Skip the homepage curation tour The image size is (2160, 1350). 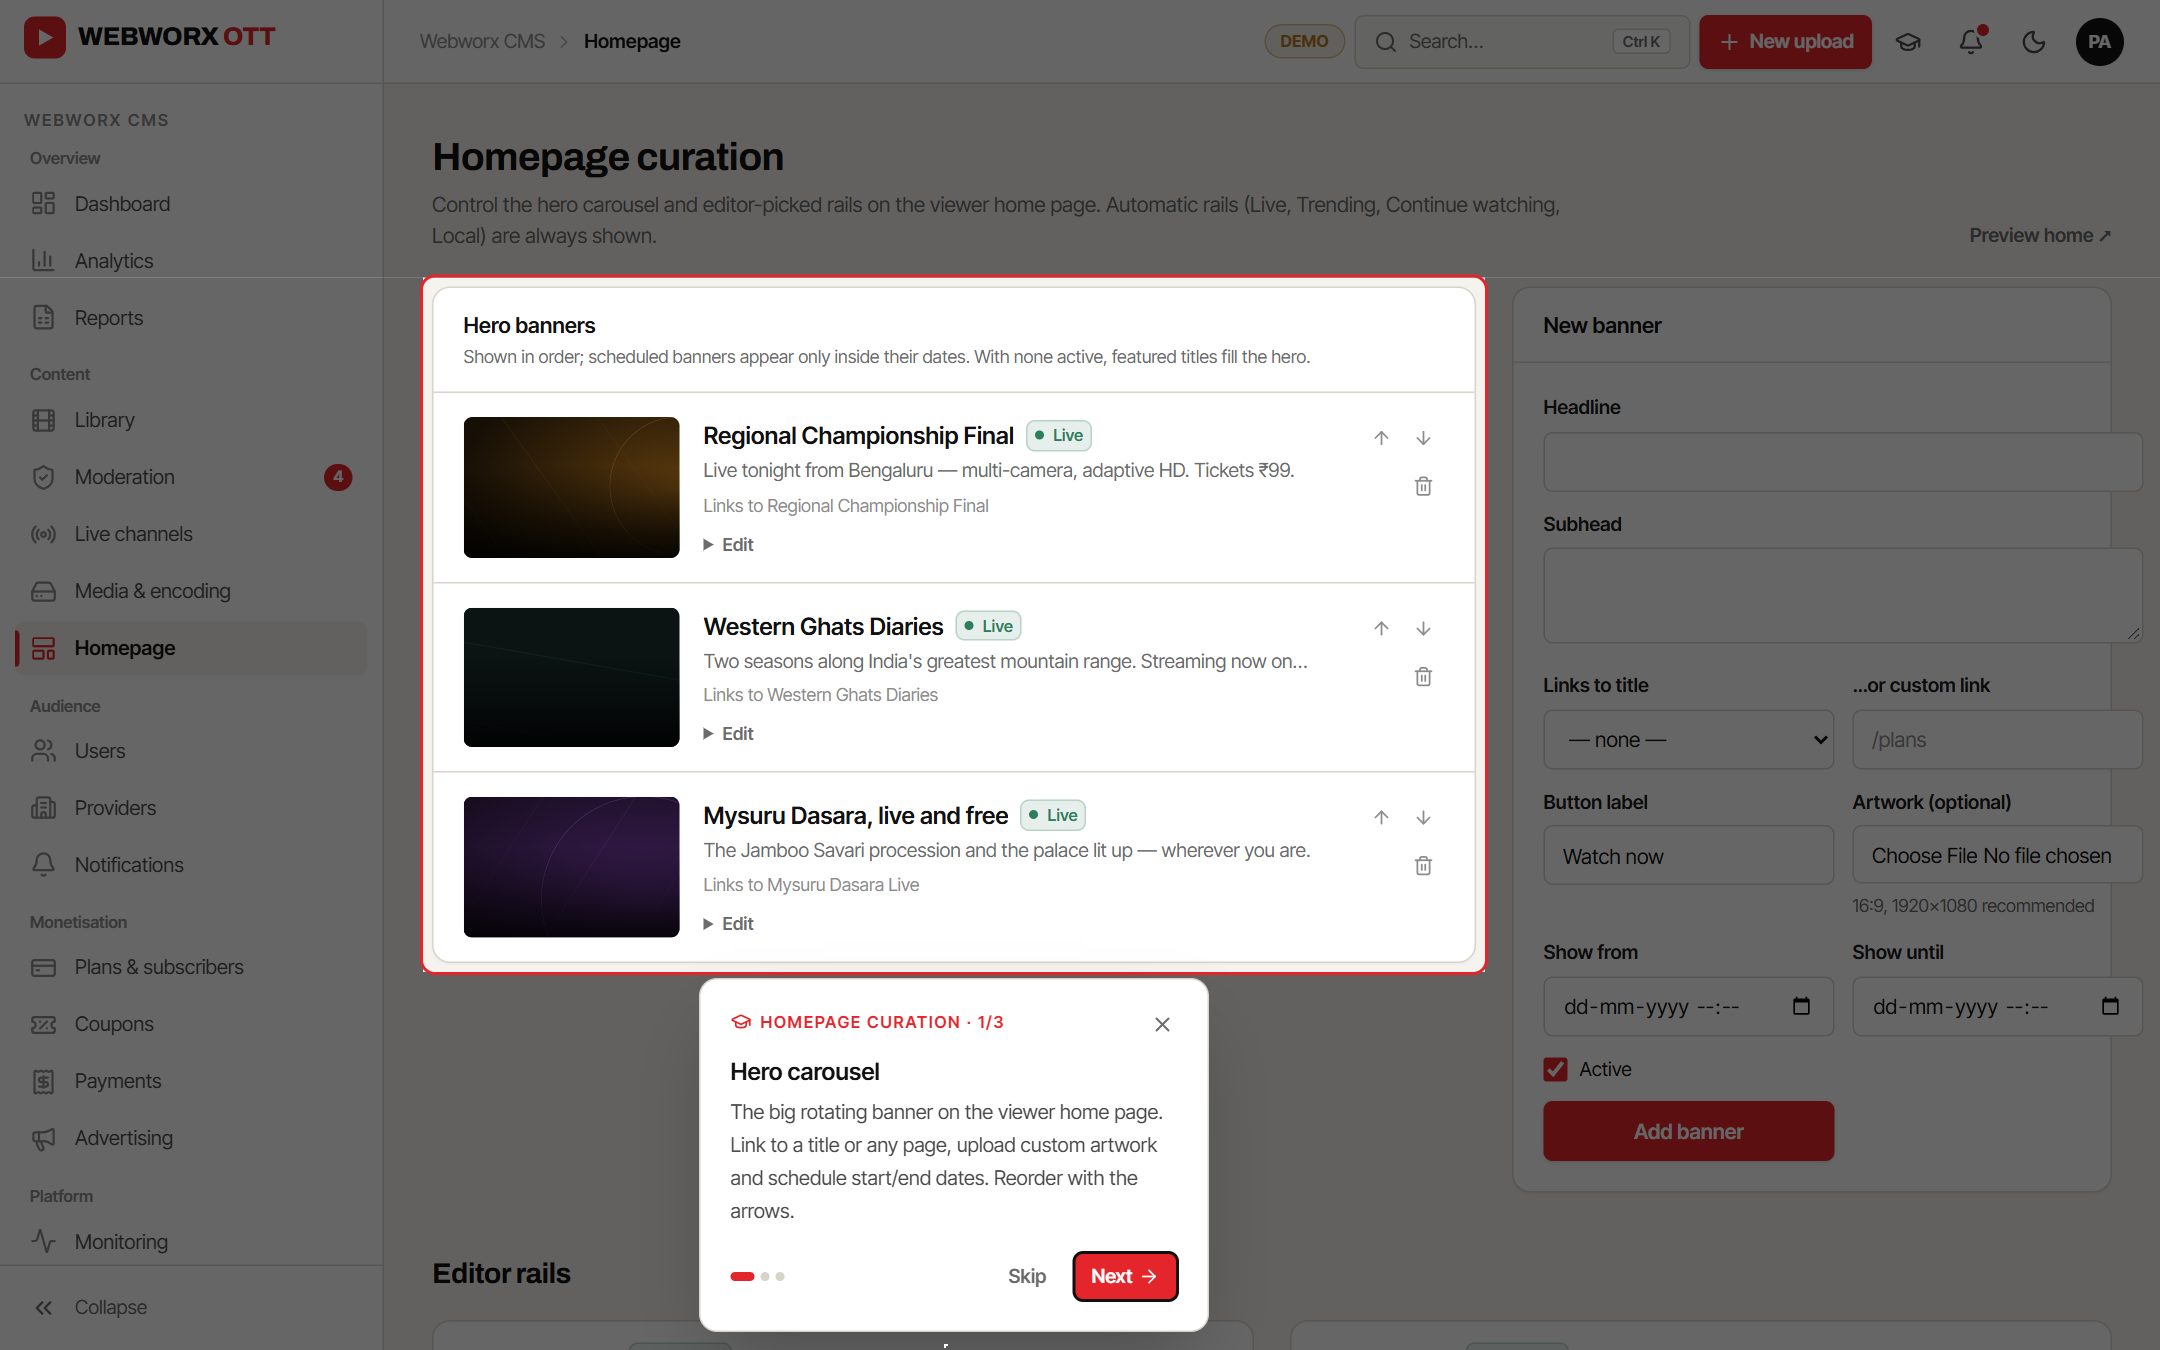coord(1026,1276)
